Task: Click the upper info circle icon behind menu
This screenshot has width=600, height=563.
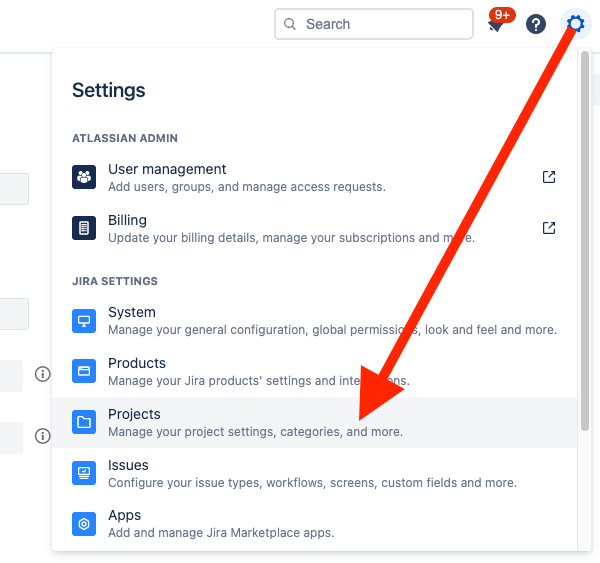Action: coord(42,374)
